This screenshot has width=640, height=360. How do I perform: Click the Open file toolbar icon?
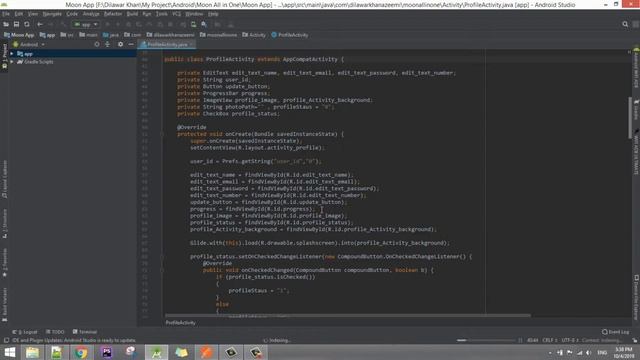coord(6,24)
